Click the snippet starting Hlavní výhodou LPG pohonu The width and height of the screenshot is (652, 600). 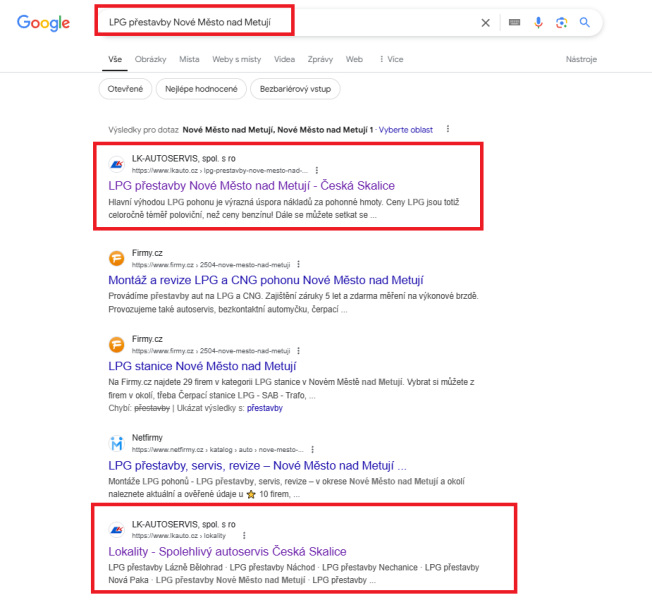click(x=284, y=208)
